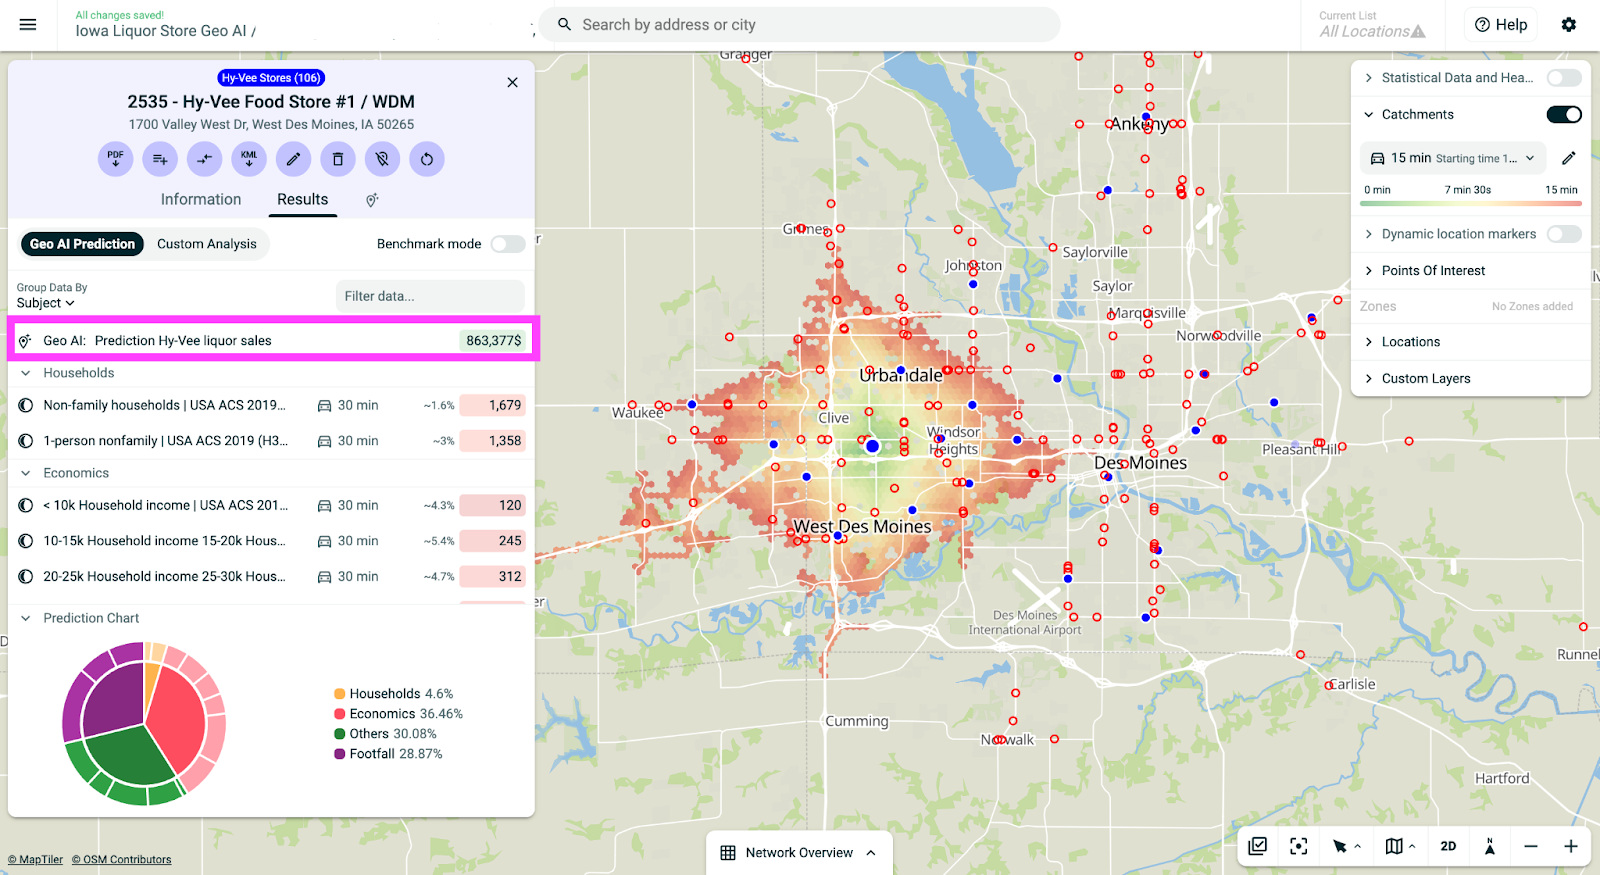The height and width of the screenshot is (875, 1600).
Task: Click the Prediction Chart pie
Action: click(x=145, y=723)
